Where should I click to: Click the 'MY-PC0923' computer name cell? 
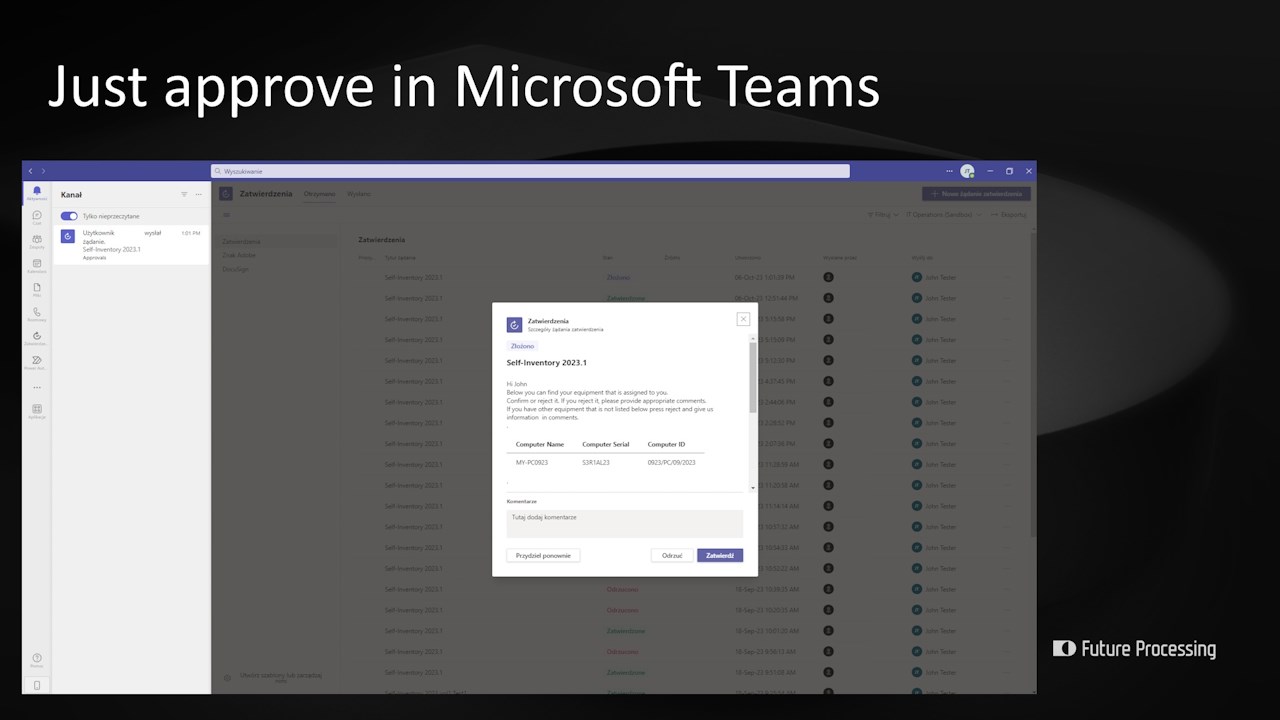point(532,463)
